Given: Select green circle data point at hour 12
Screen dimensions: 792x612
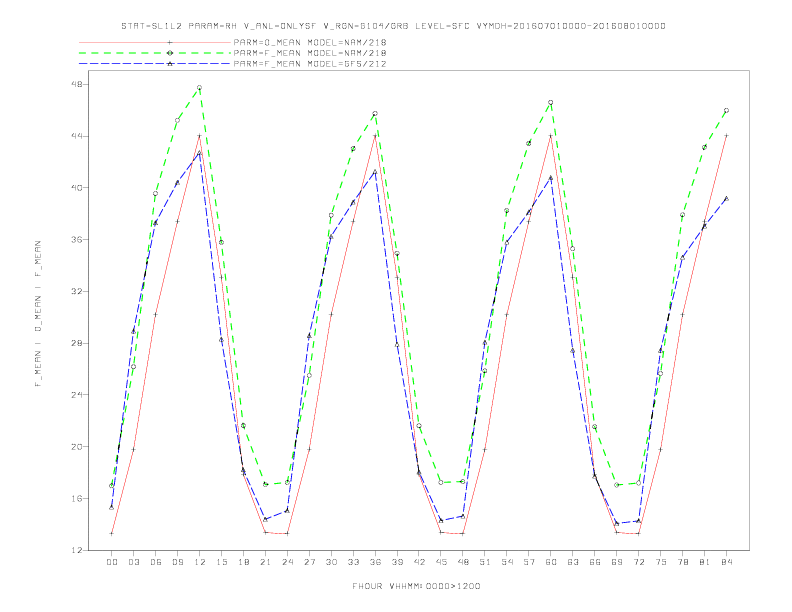Looking at the screenshot, I should coord(200,88).
